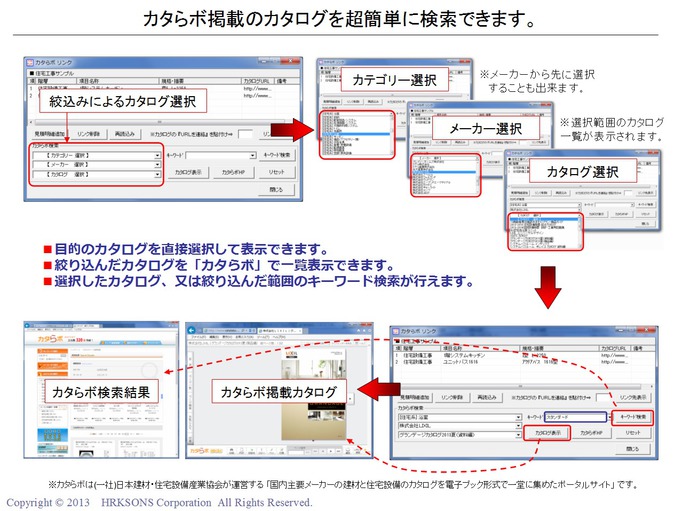Click 再読込 button in the bottom-right window

click(487, 397)
